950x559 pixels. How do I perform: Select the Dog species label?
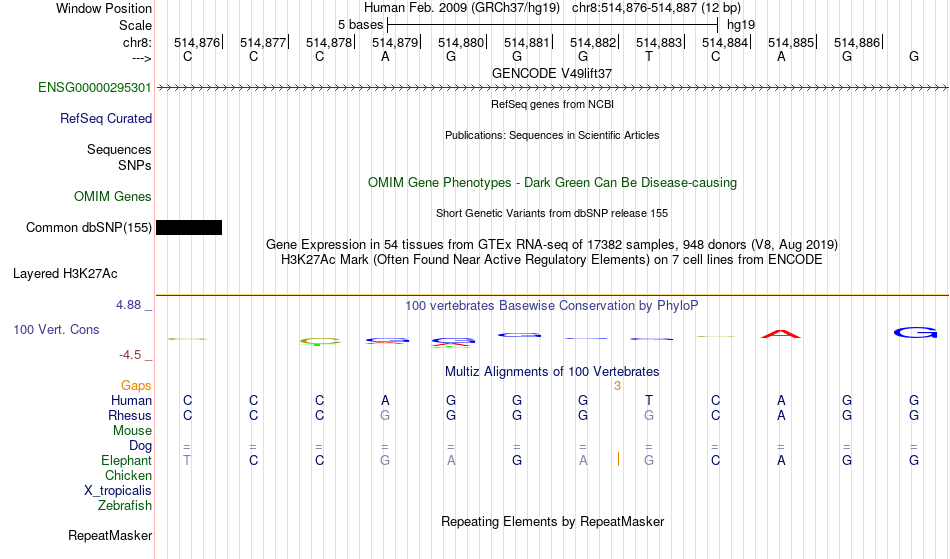click(x=140, y=446)
